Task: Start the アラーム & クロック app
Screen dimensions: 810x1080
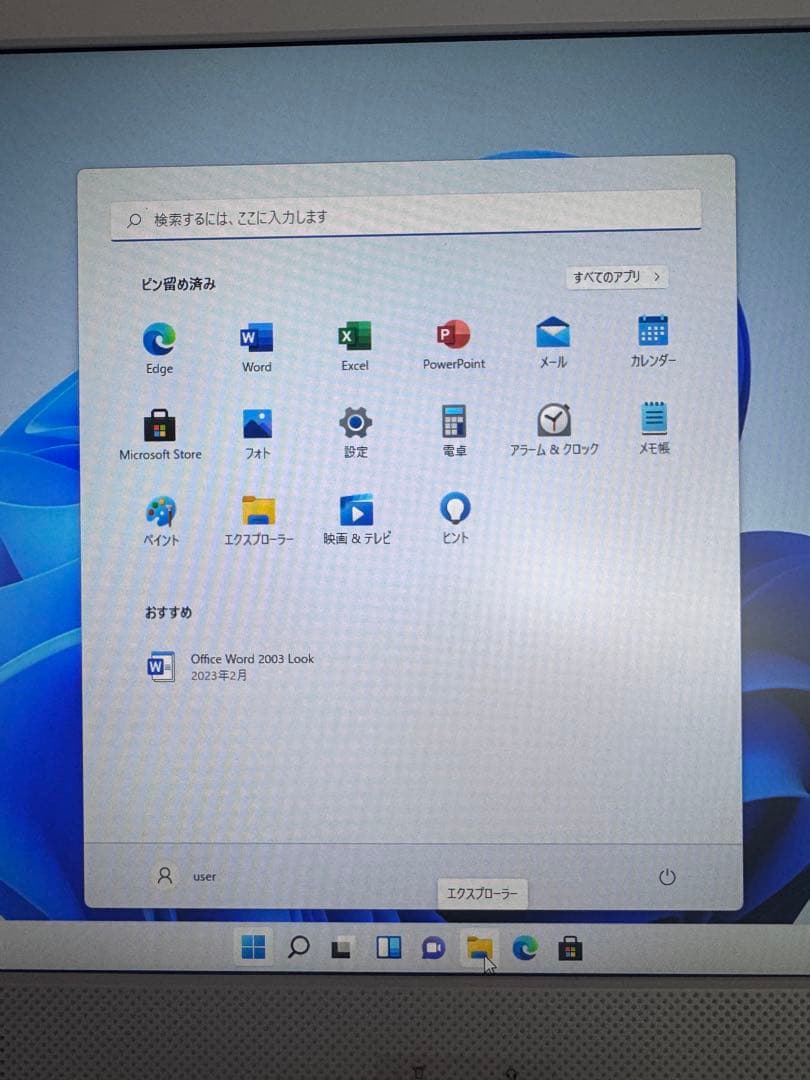Action: tap(552, 425)
